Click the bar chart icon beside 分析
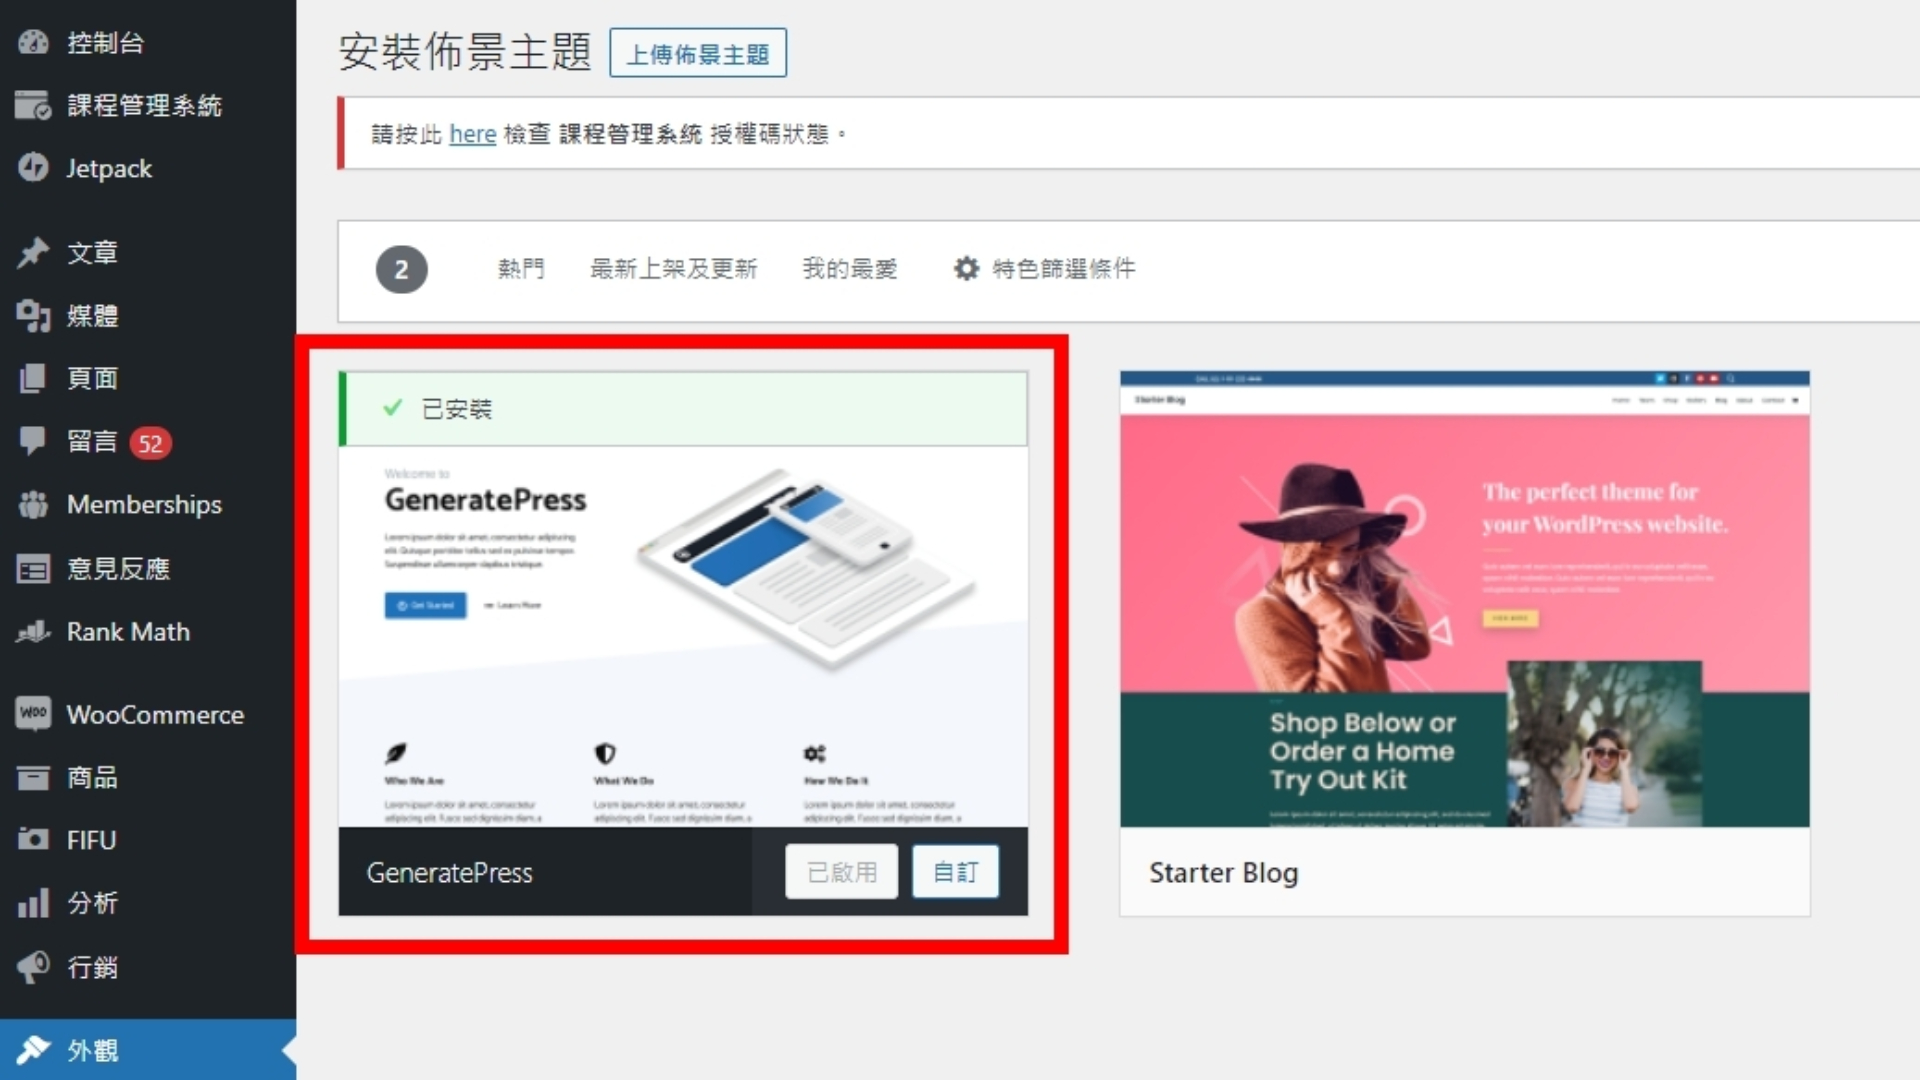The image size is (1920, 1080). pyautogui.click(x=33, y=903)
